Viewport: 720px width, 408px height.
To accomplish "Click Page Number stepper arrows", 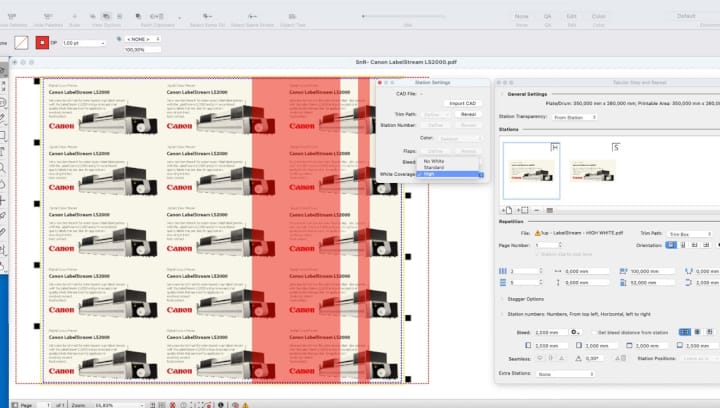I will [560, 245].
